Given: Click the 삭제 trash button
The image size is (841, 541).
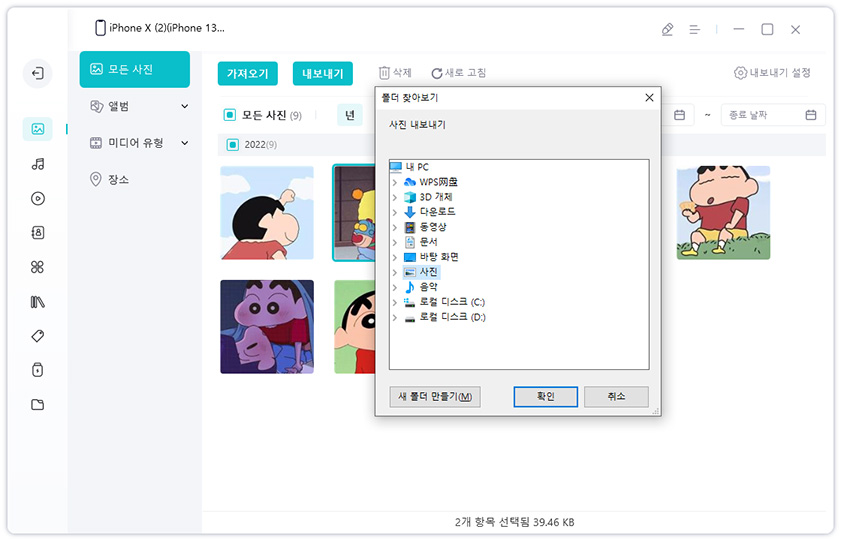Looking at the screenshot, I should point(395,72).
